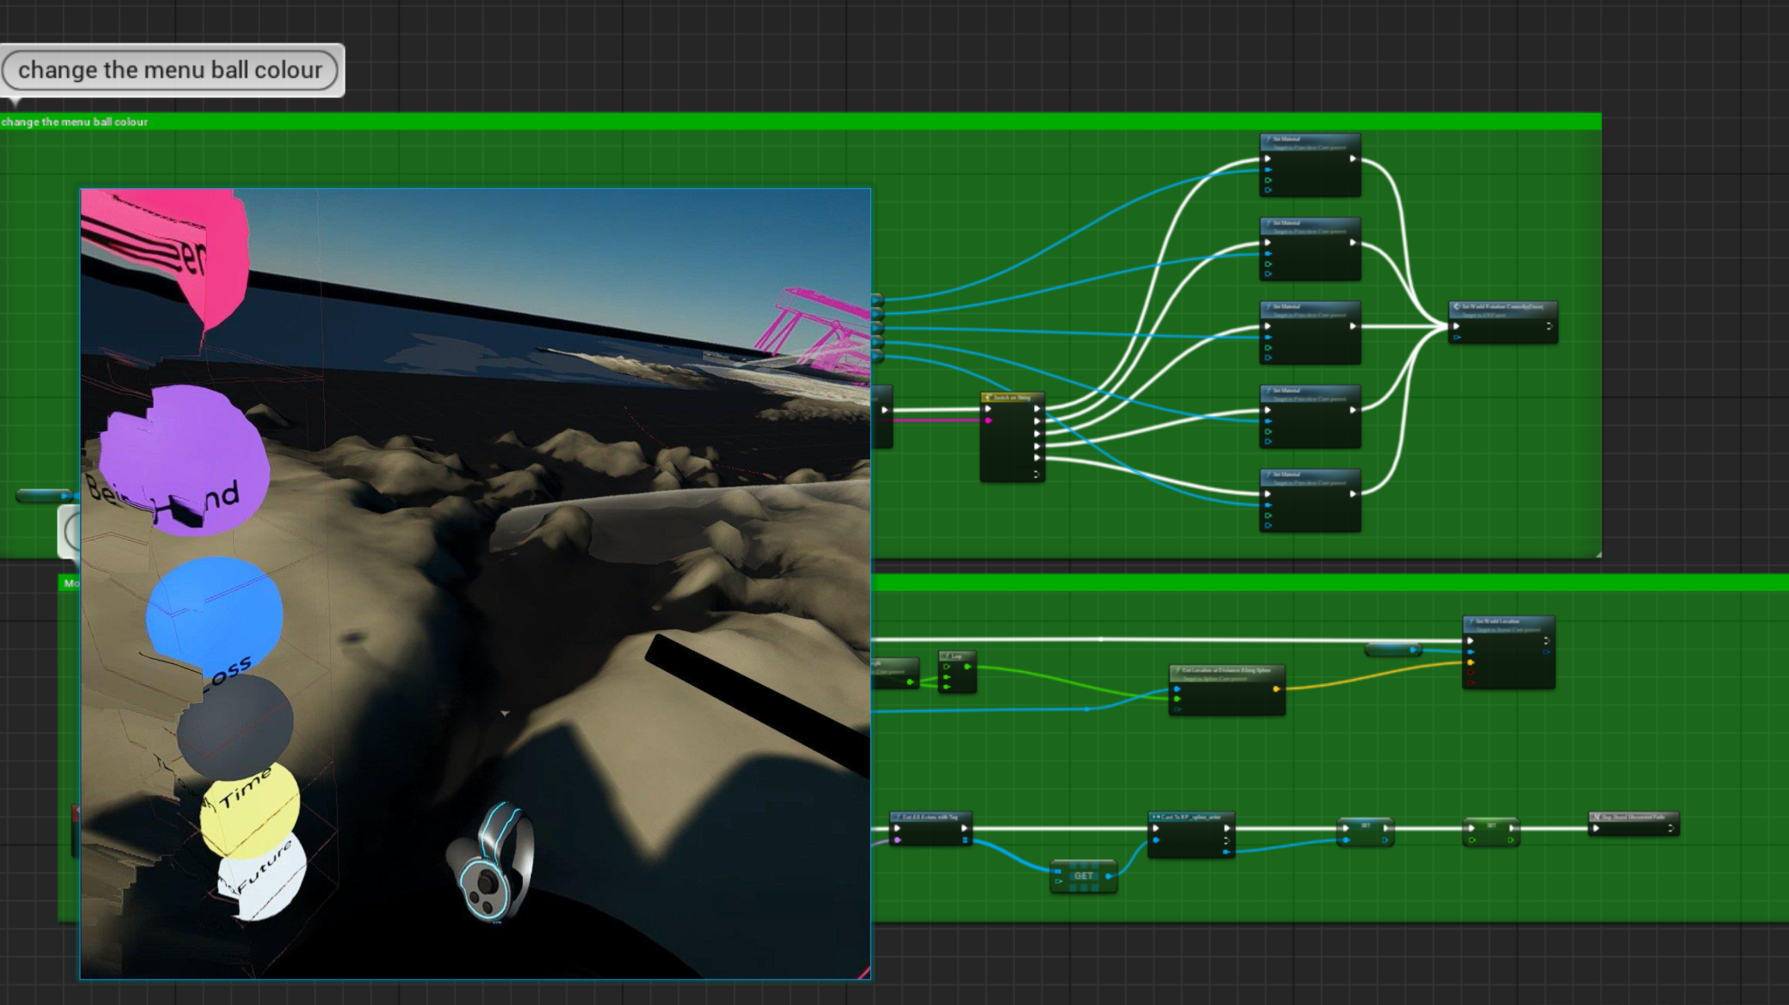Viewport: 1789px width, 1005px height.
Task: Select the Set World Rotation node
Action: click(x=1502, y=322)
